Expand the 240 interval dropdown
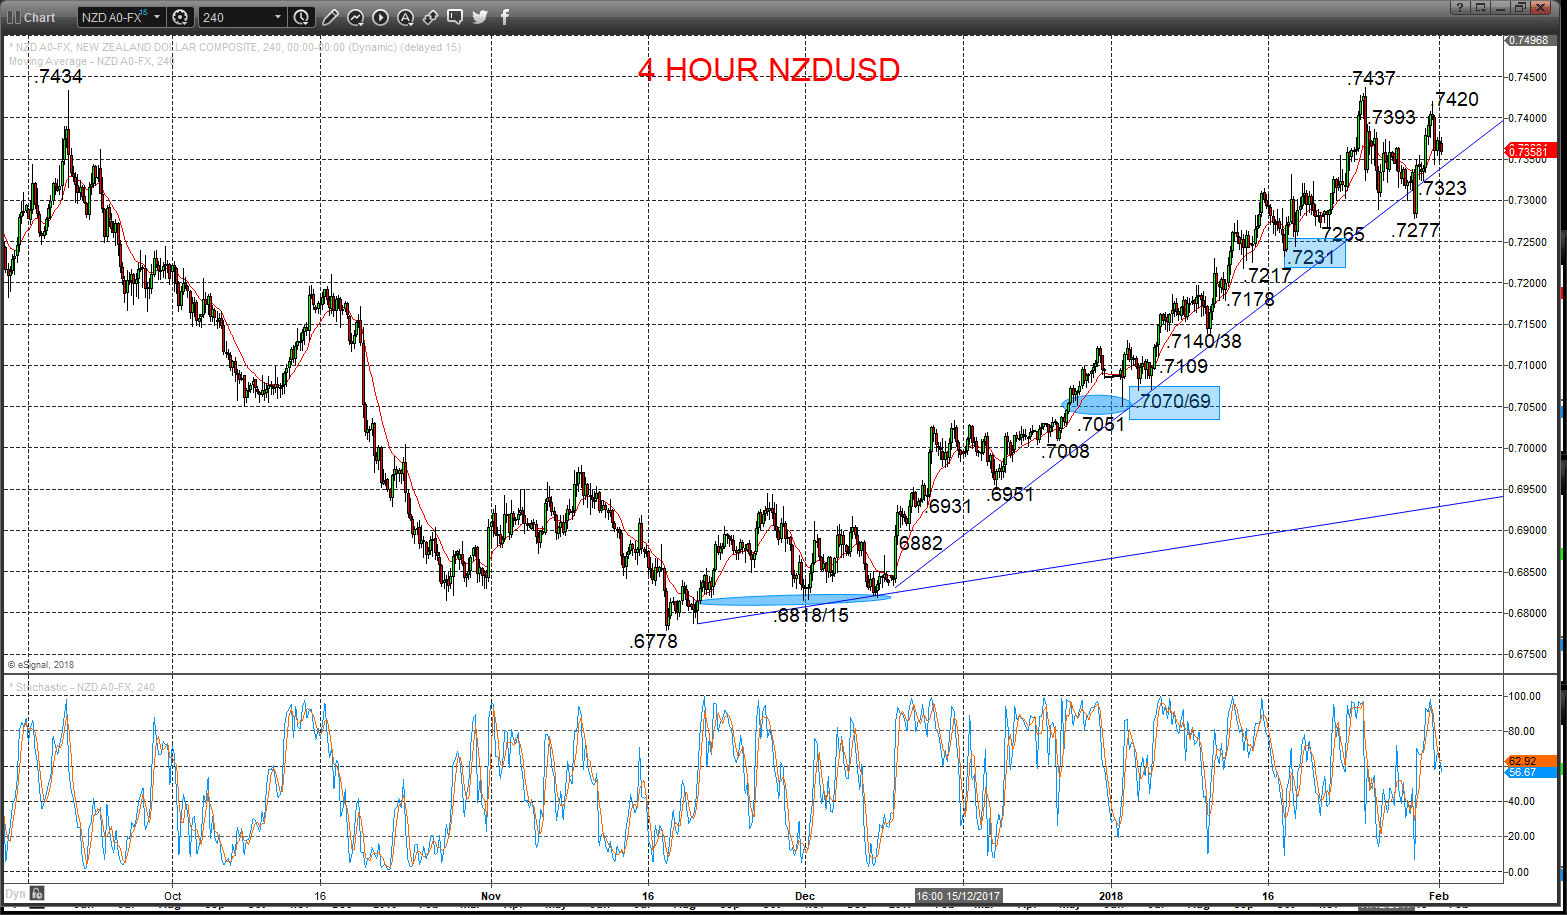 tap(278, 17)
